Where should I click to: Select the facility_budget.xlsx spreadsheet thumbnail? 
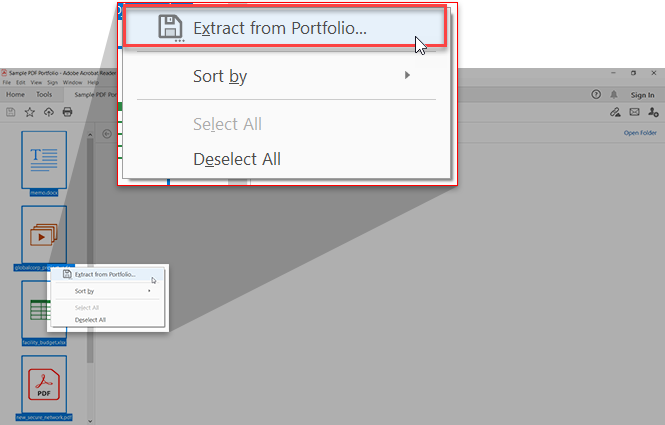point(36,310)
